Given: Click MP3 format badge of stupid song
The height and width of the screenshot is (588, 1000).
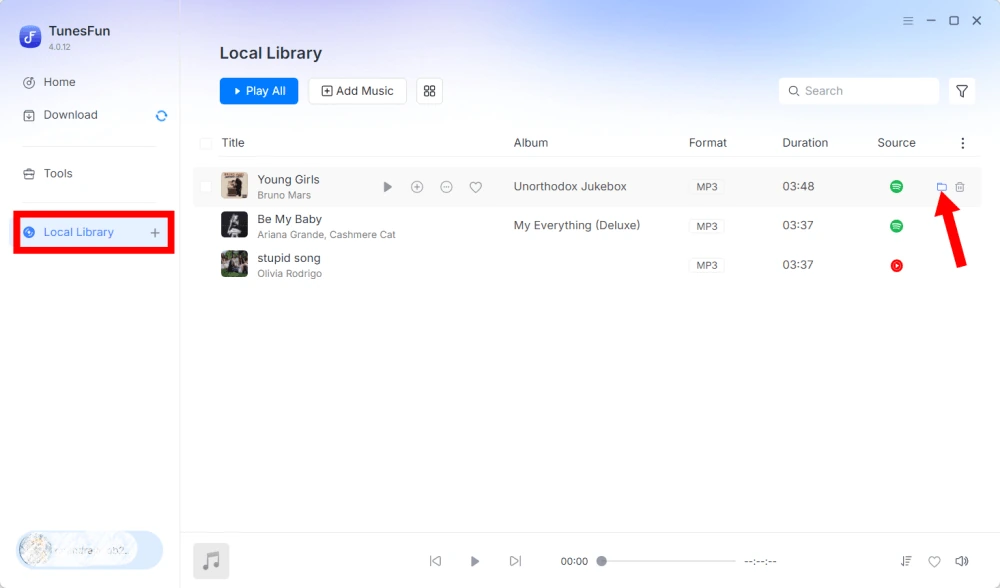Looking at the screenshot, I should coord(707,265).
